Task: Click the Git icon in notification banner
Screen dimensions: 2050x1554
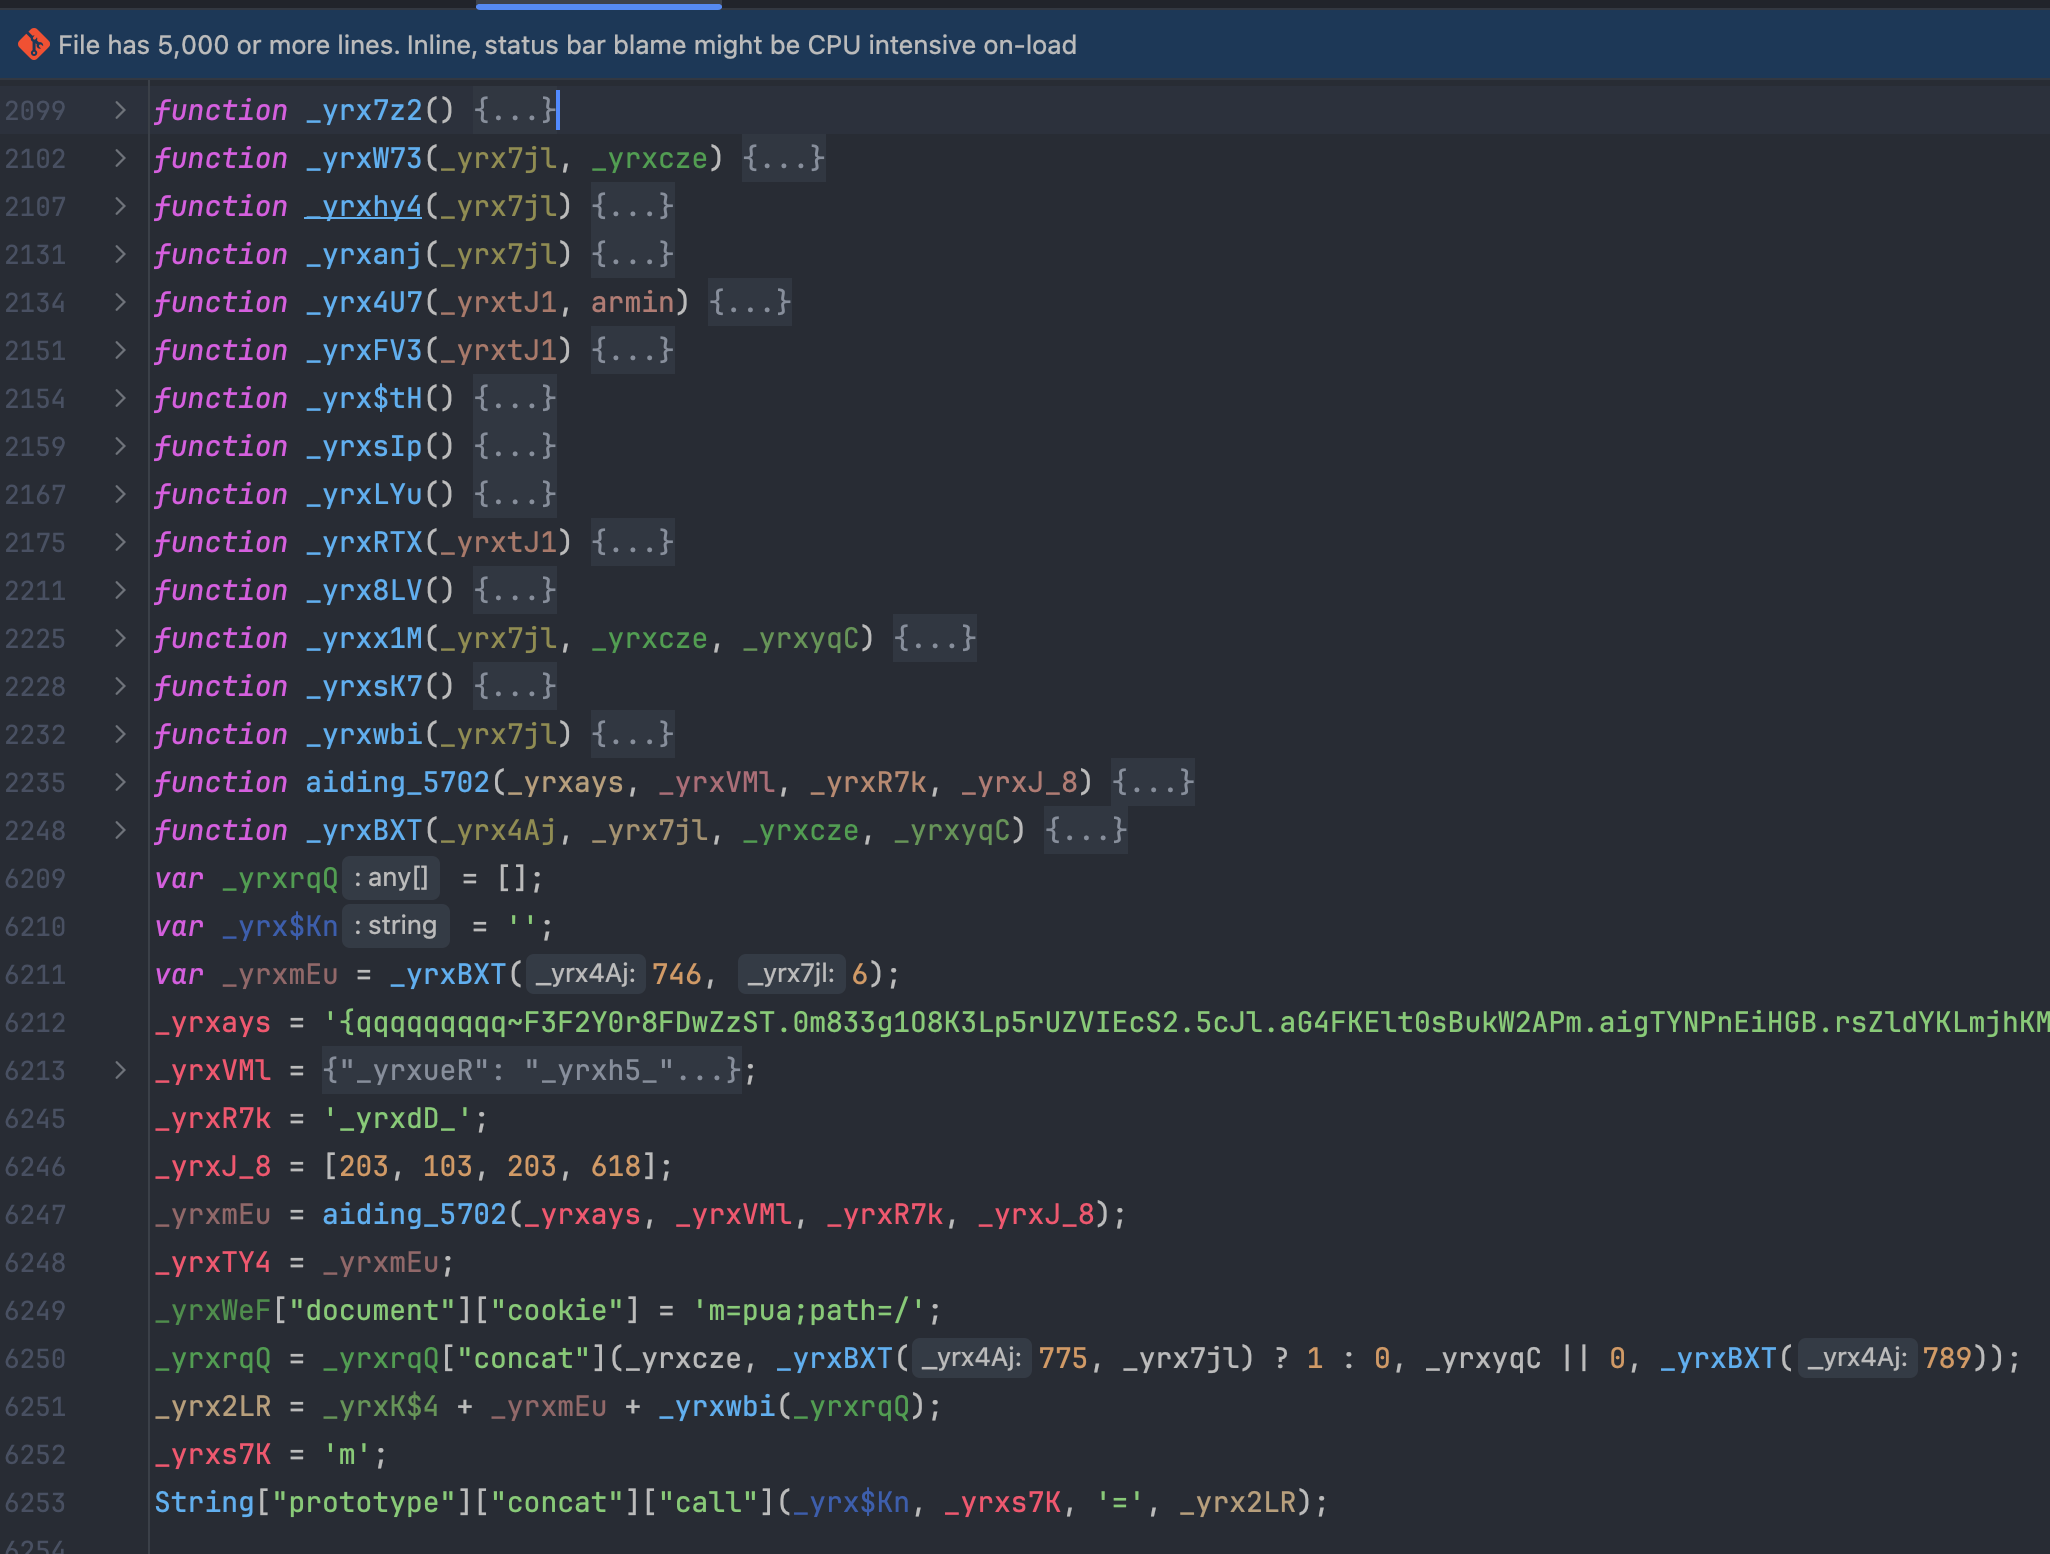Action: coord(33,45)
